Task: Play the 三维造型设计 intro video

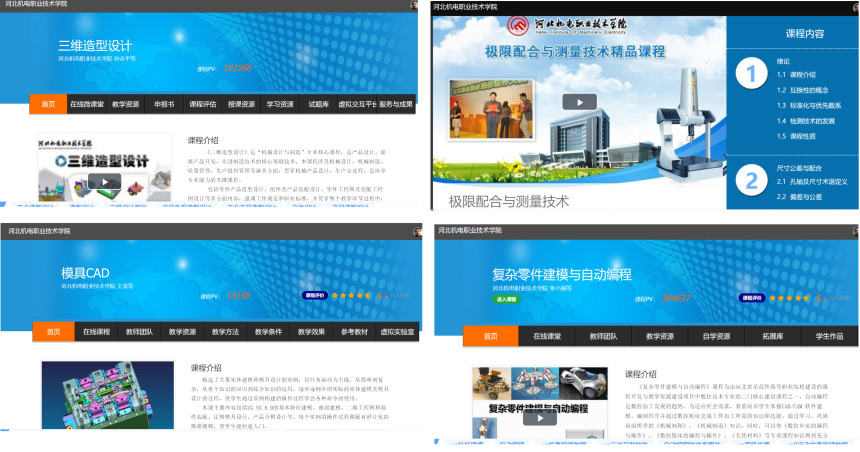Action: tap(104, 182)
